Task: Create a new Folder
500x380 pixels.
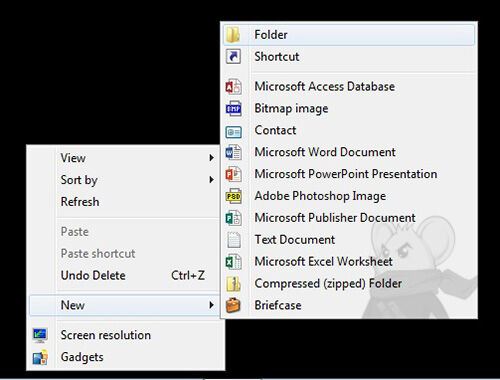Action: (349, 35)
